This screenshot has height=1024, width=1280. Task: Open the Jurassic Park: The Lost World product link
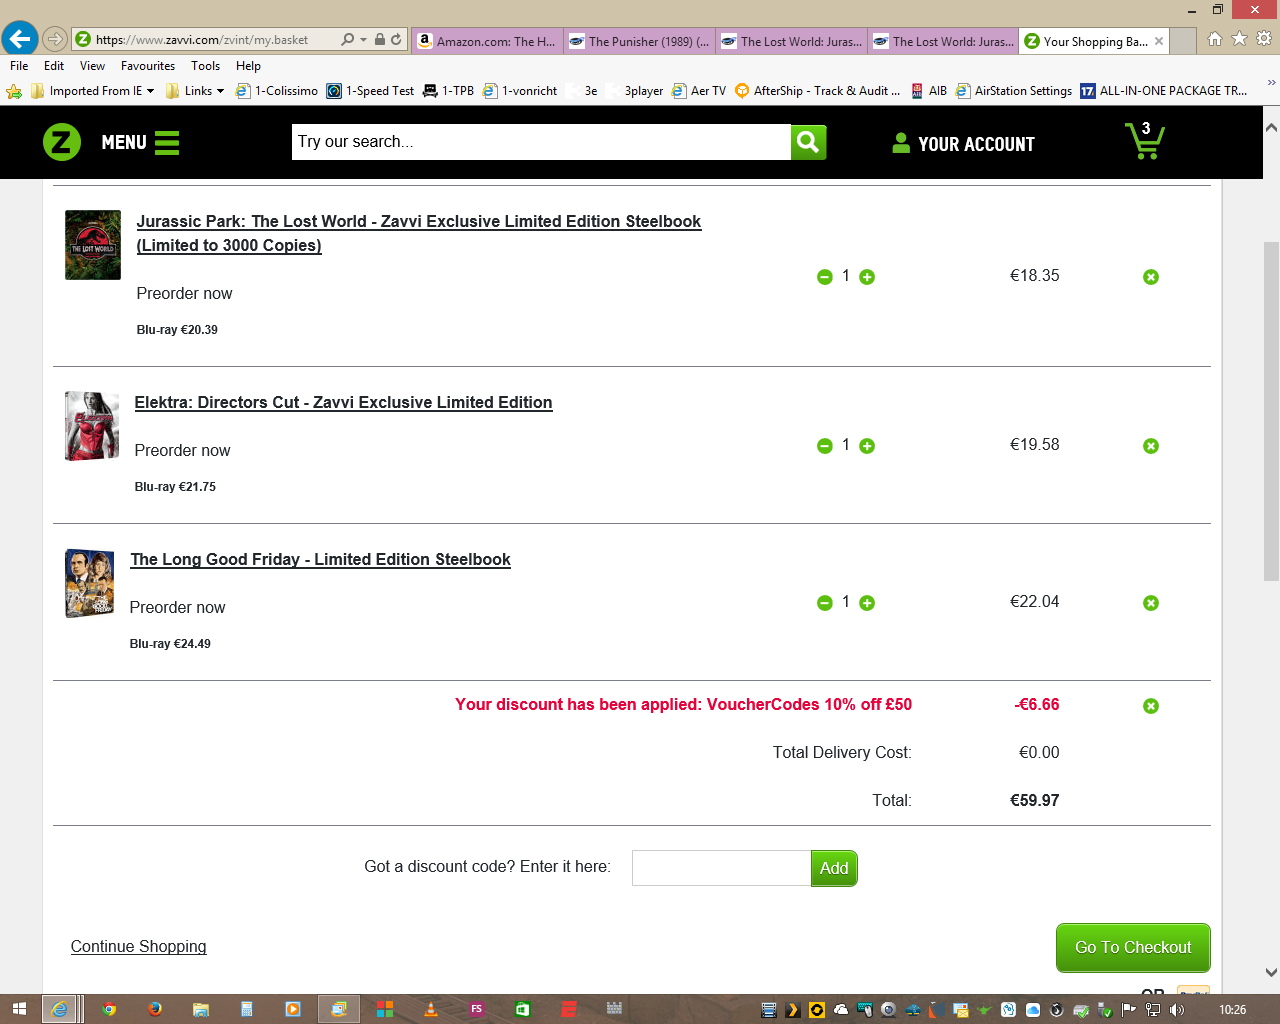(419, 233)
